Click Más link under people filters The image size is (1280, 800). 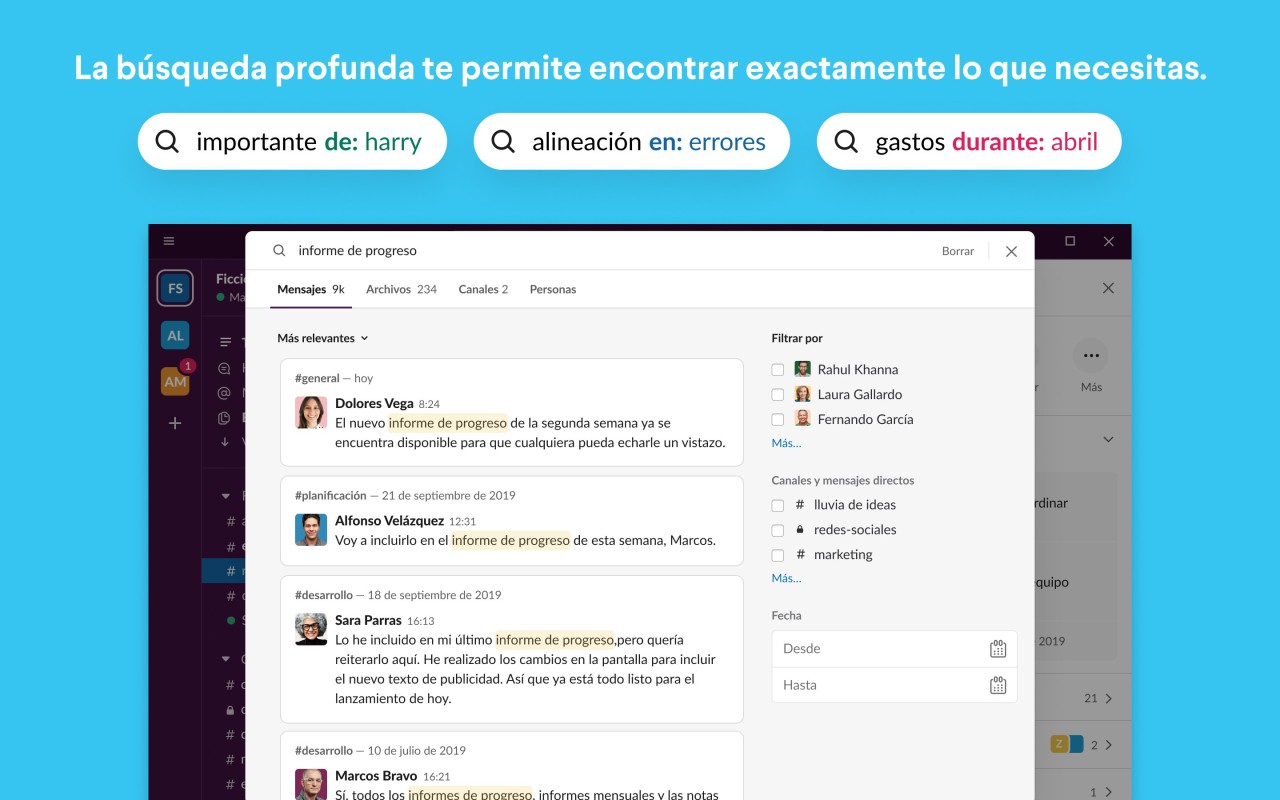click(x=786, y=443)
